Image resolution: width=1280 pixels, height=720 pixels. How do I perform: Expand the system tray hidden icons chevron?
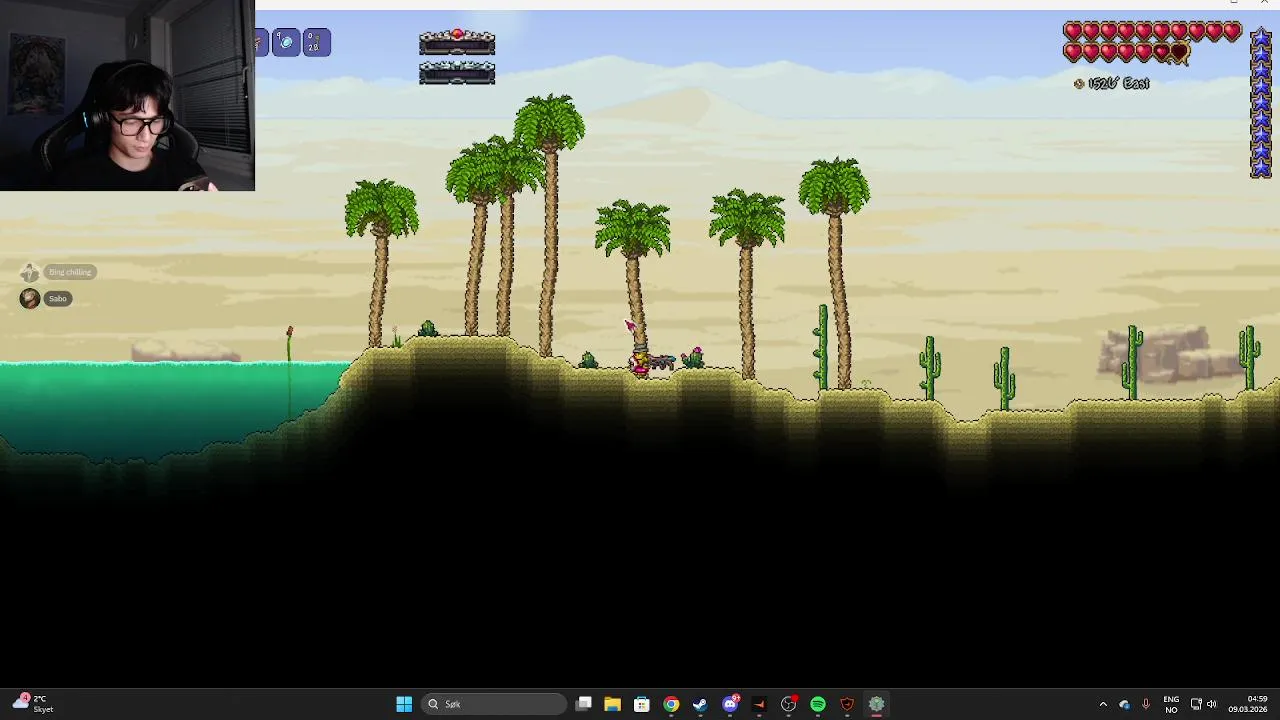click(x=1103, y=704)
